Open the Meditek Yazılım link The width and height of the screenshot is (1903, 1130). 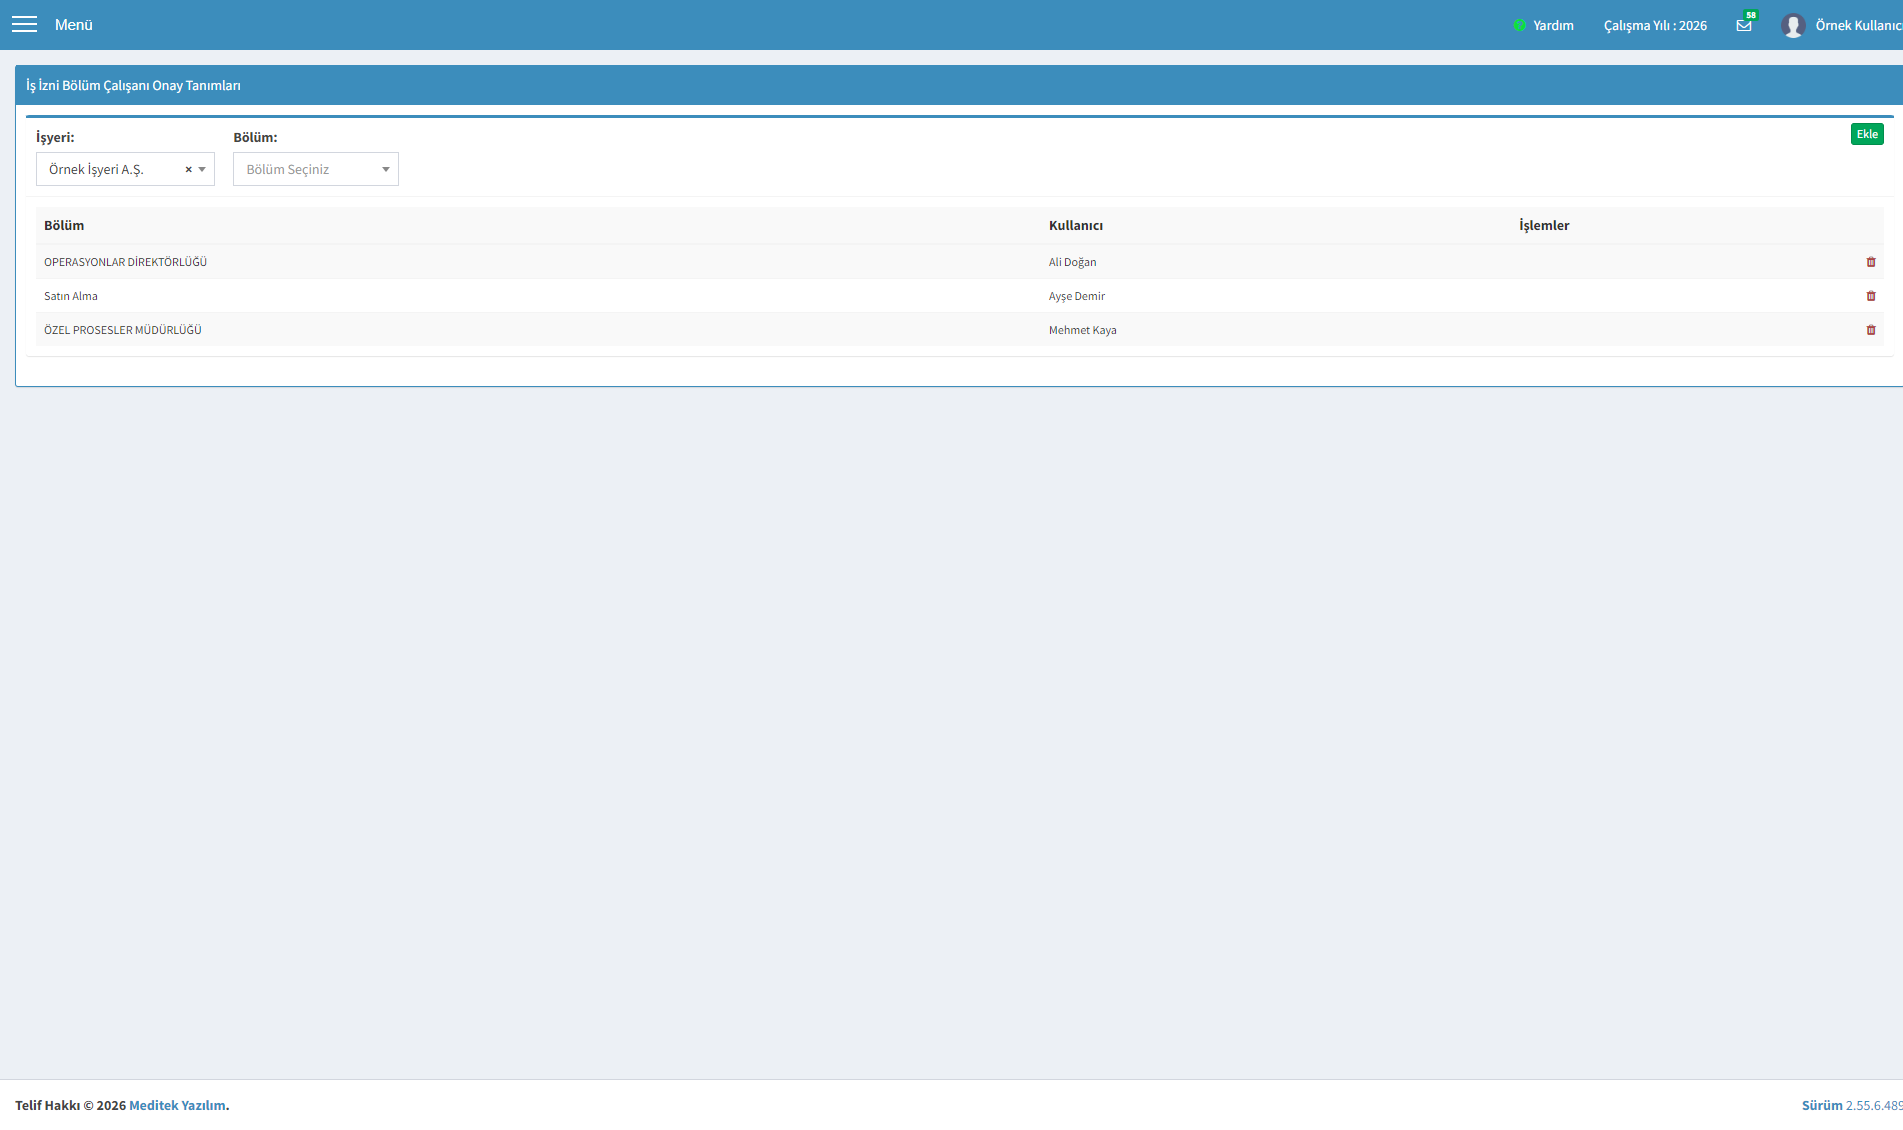[x=177, y=1105]
